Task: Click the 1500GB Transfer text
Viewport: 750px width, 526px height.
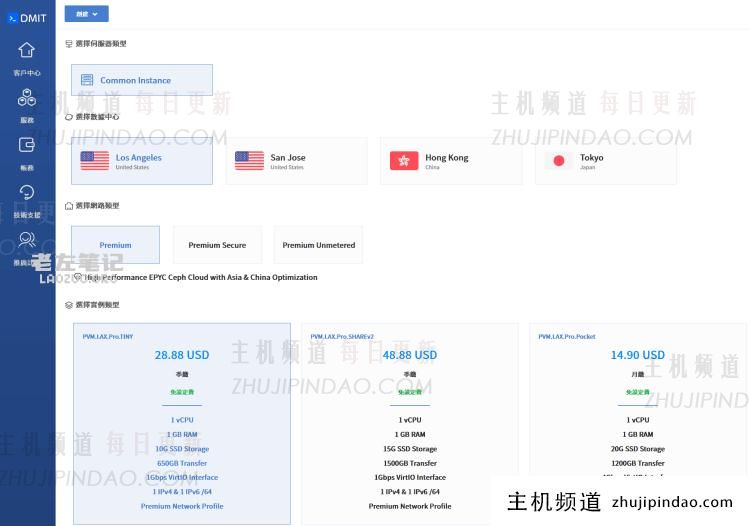Action: (410, 463)
